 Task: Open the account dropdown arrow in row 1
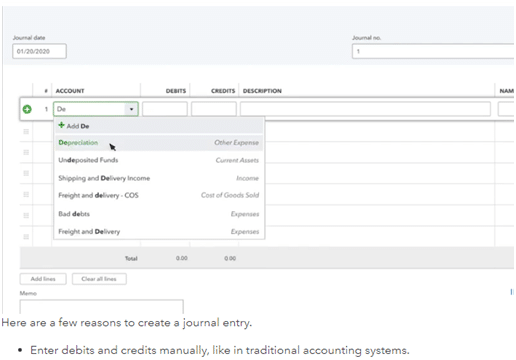pos(131,109)
